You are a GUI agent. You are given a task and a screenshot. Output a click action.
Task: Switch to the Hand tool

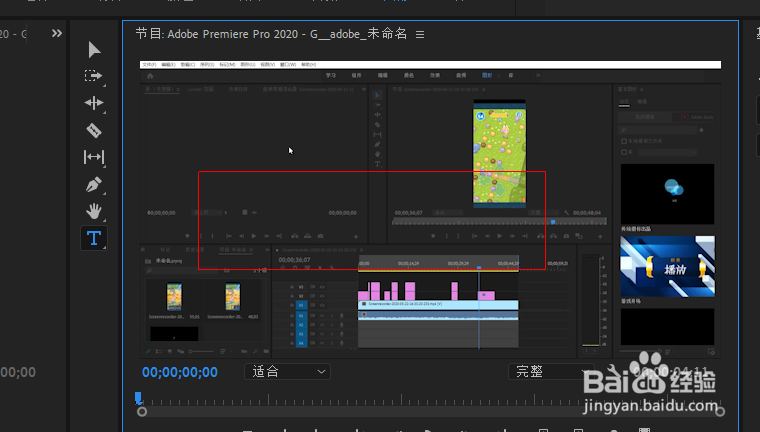[x=94, y=211]
